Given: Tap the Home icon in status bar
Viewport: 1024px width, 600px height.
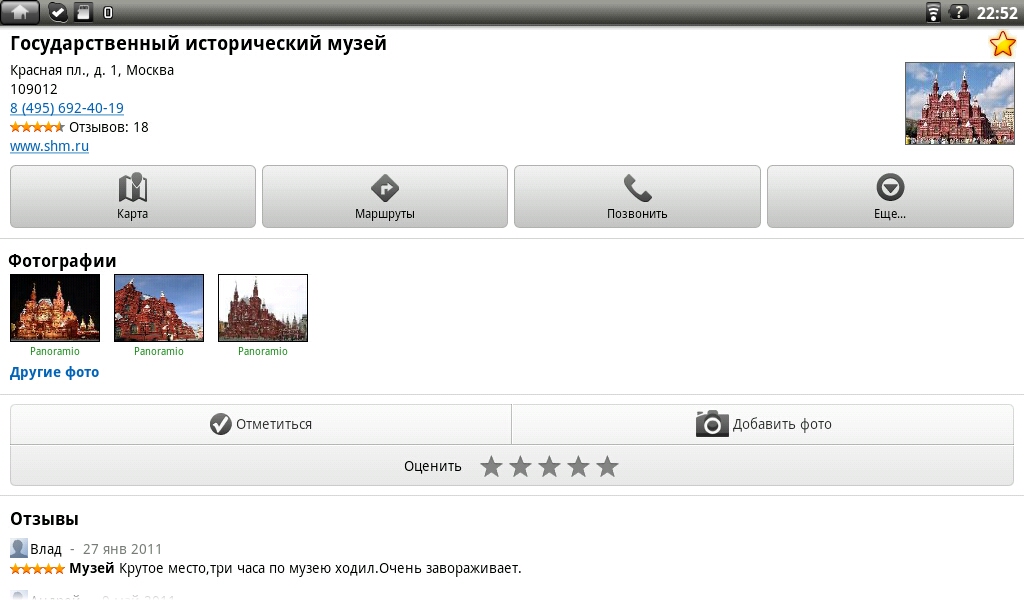Looking at the screenshot, I should point(20,12).
